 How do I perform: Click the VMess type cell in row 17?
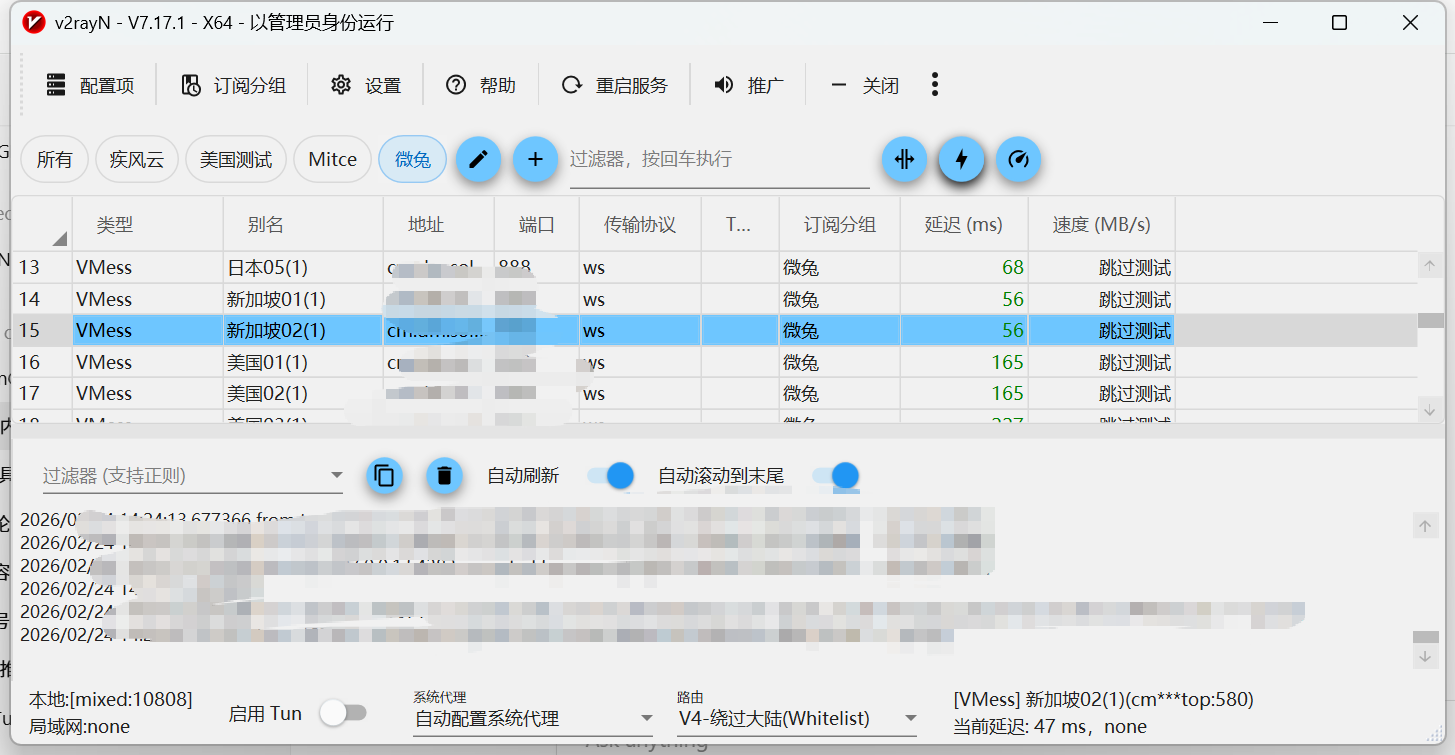click(x=104, y=393)
